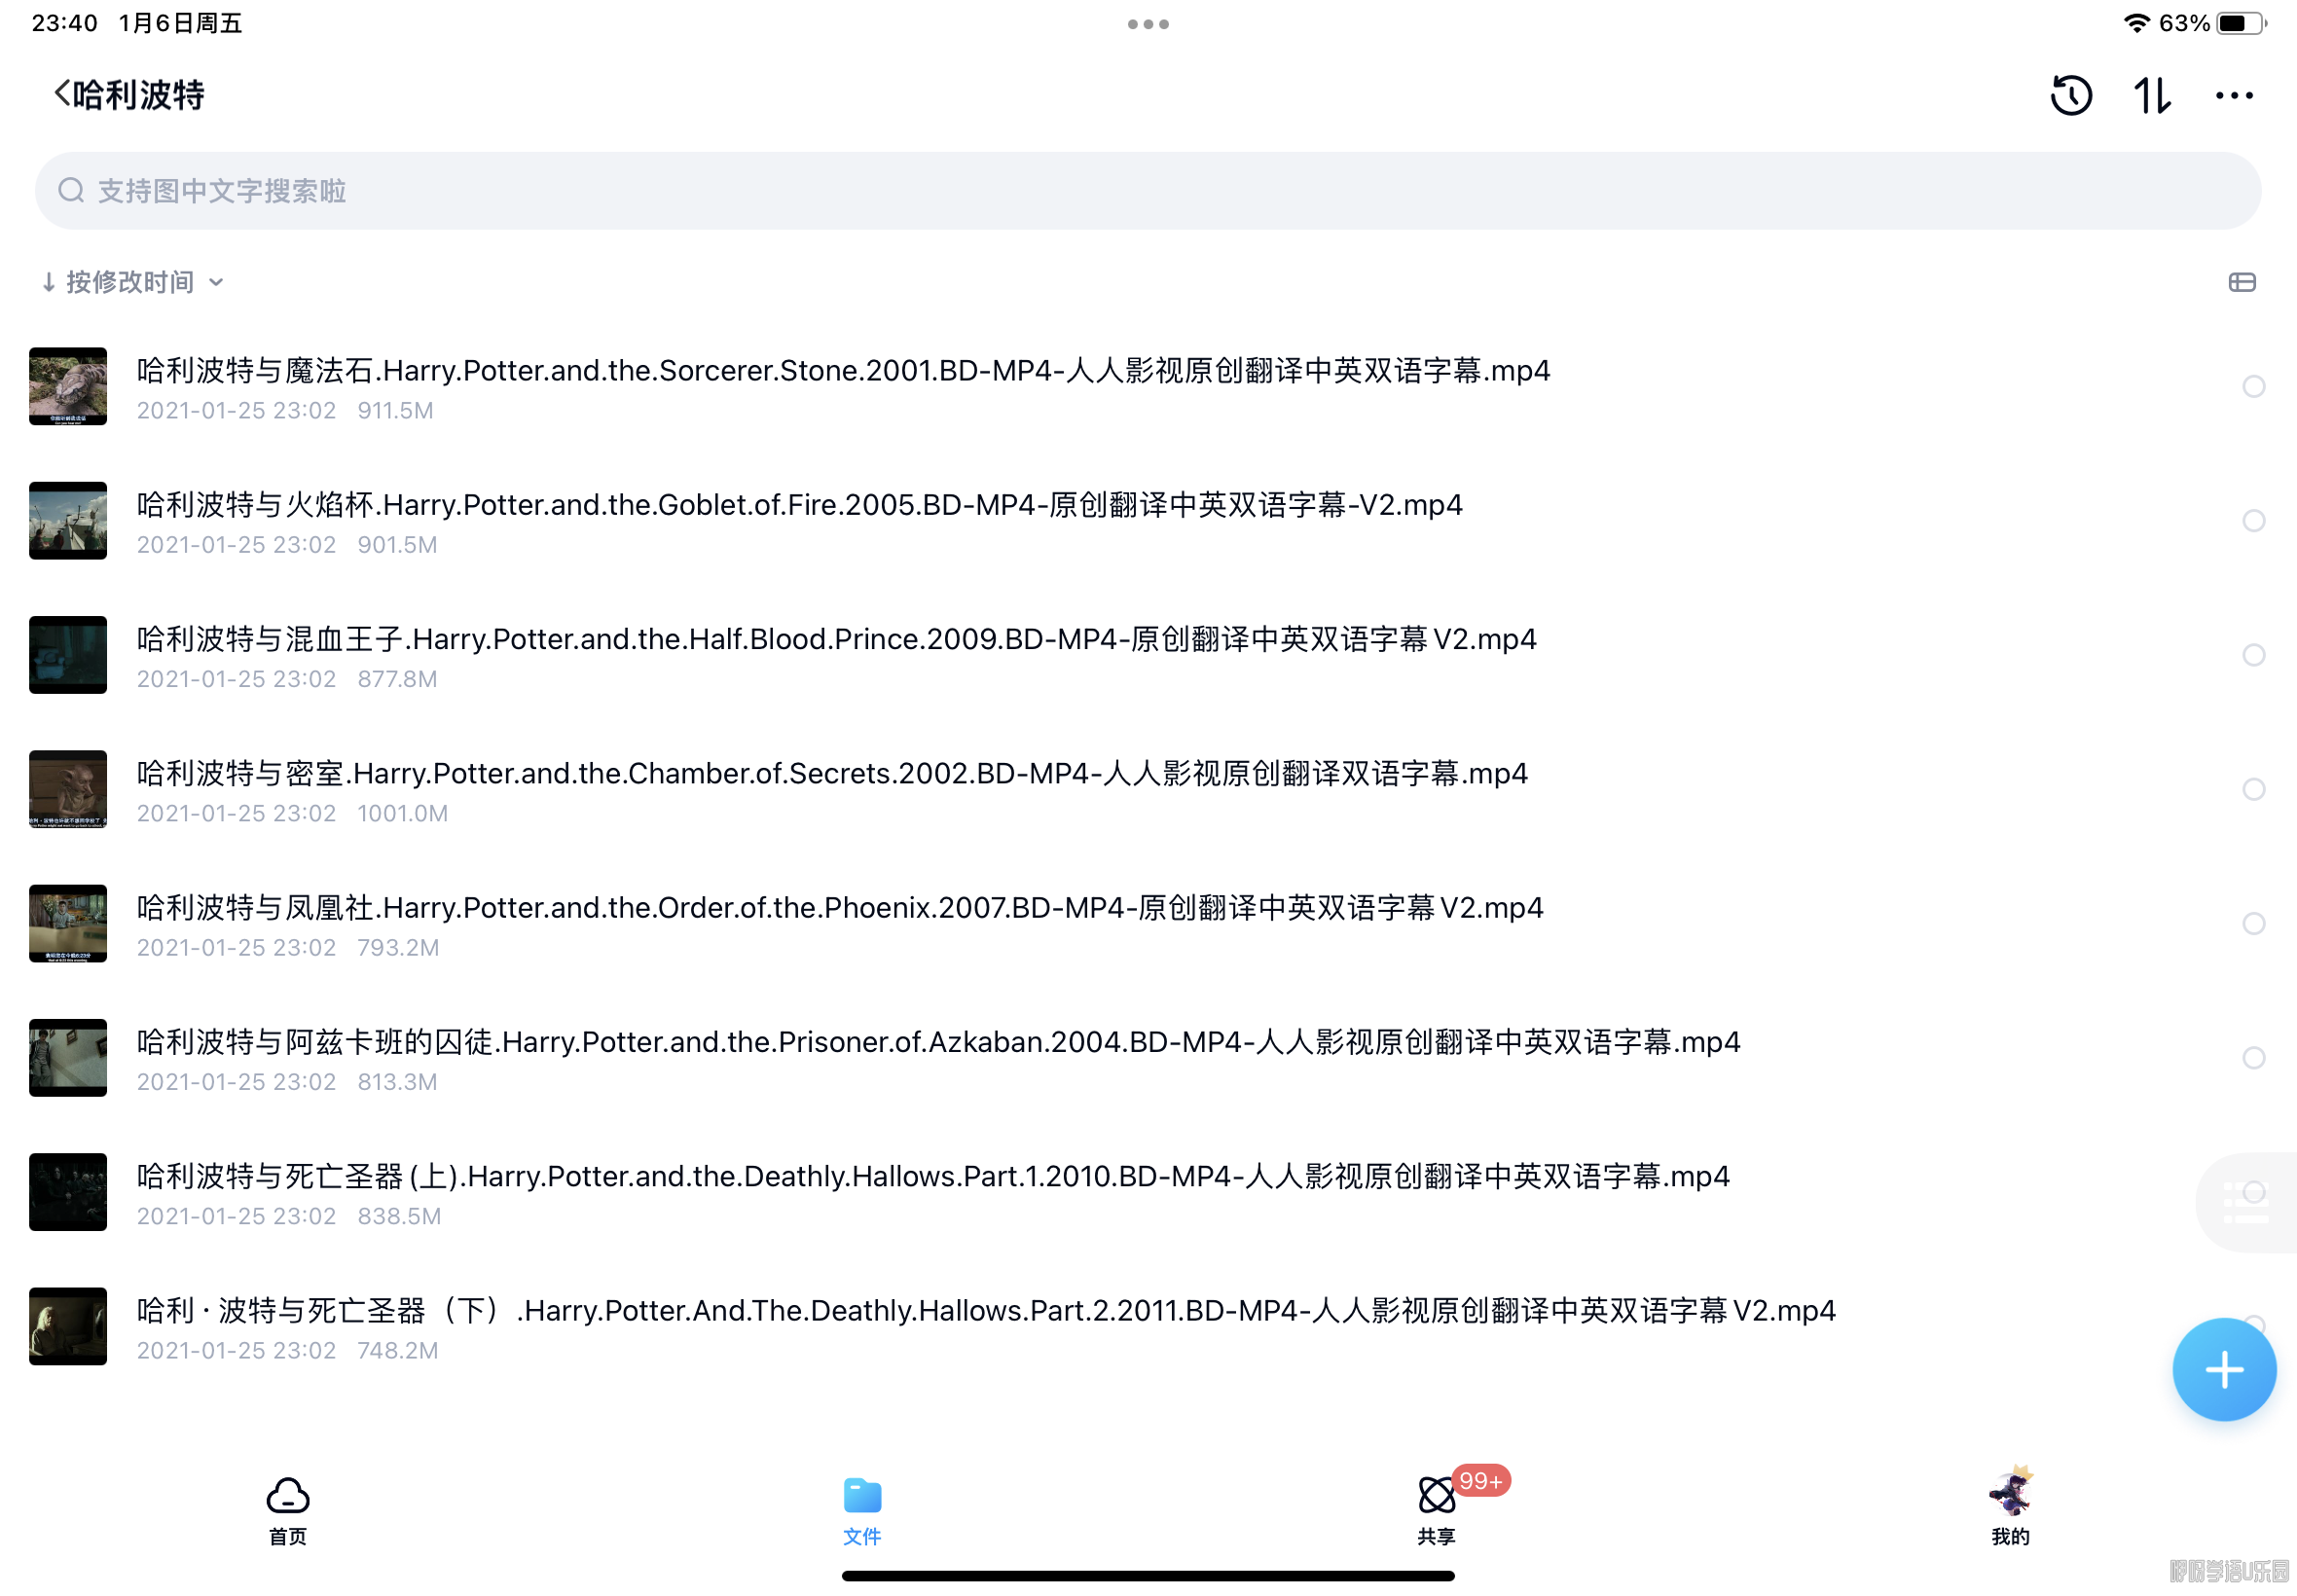2297x1596 pixels.
Task: Open the 死亡圣器（下）video thumbnail
Action: click(x=68, y=1326)
